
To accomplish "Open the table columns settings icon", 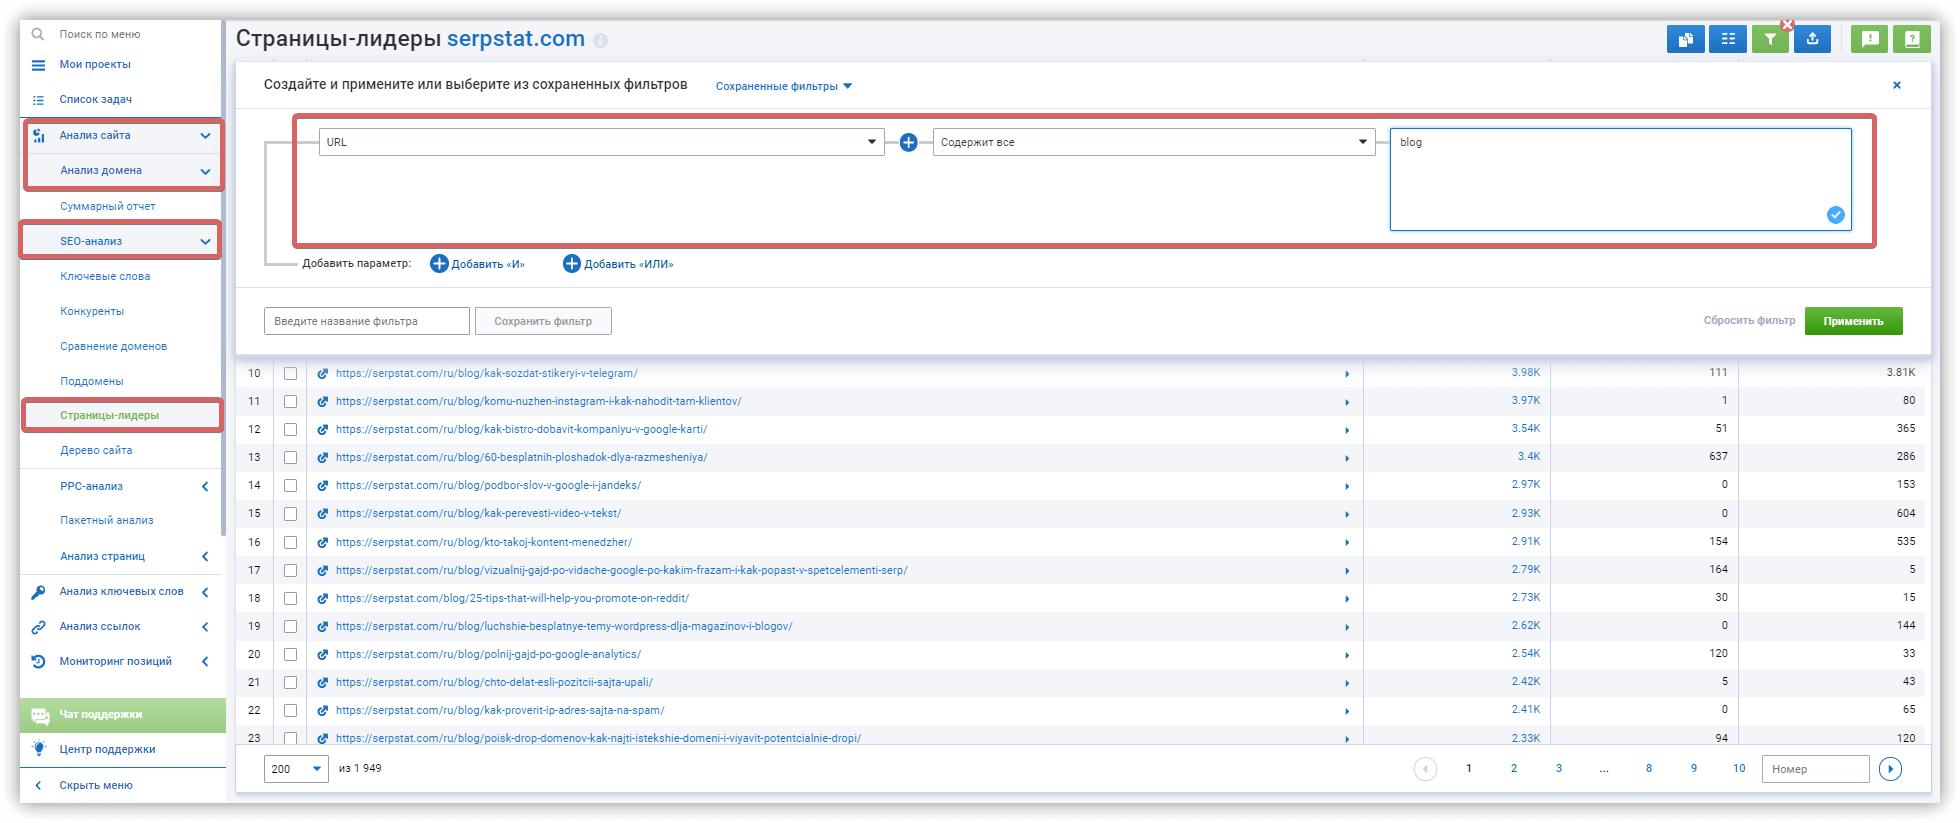I will pos(1728,39).
